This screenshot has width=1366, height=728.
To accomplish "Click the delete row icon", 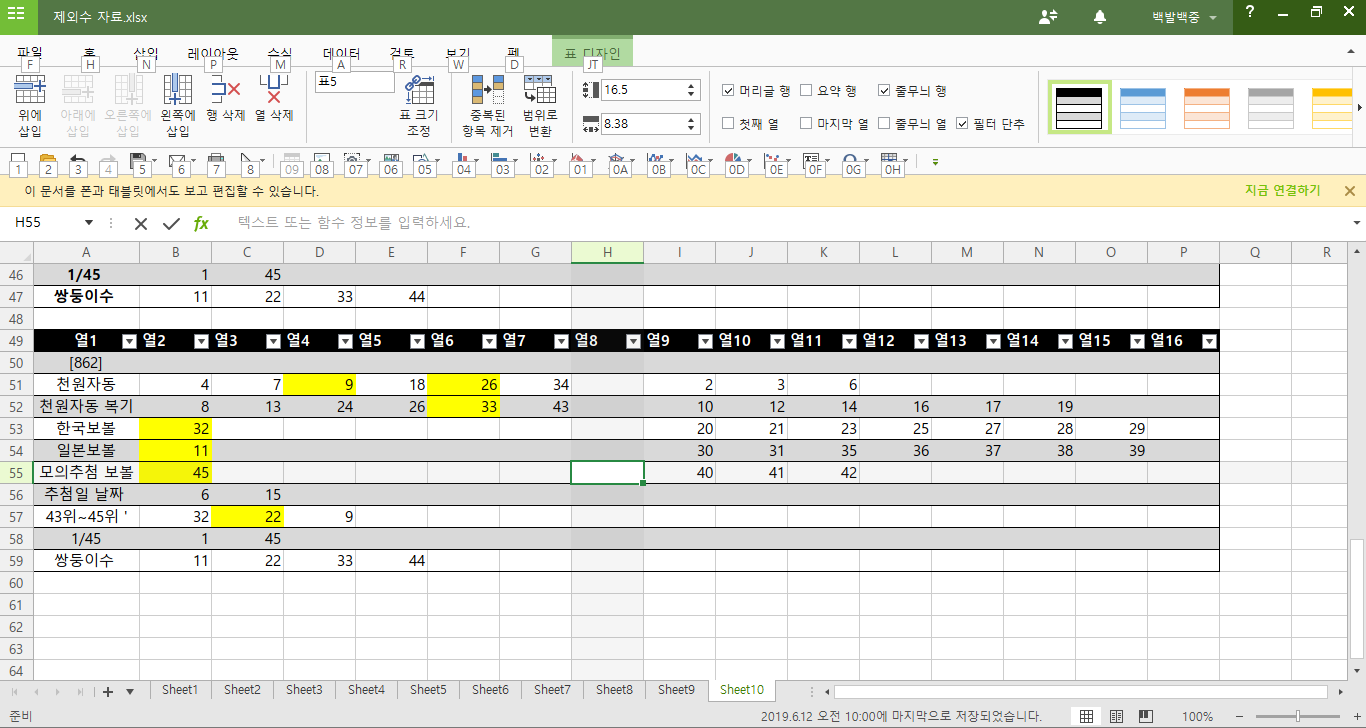I will tap(225, 102).
